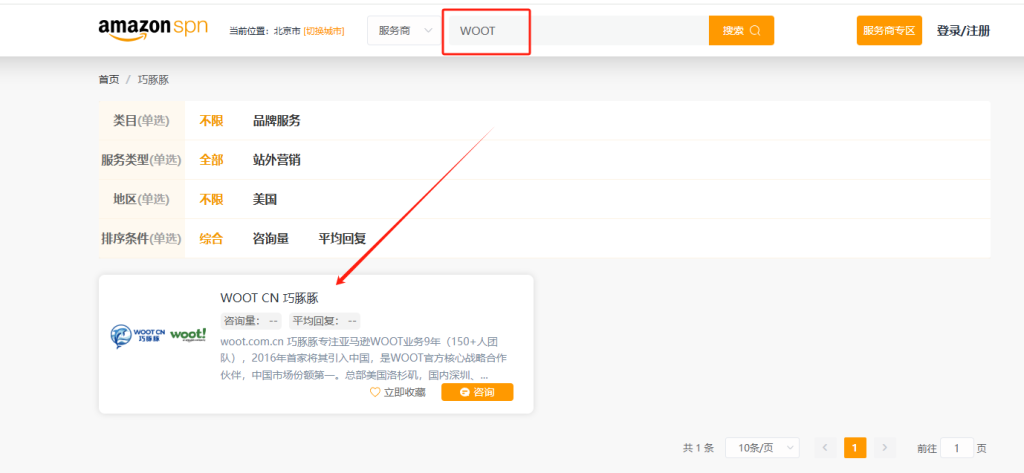The image size is (1024, 473).
Task: Click the heart icon to favorite provider
Action: pos(375,392)
